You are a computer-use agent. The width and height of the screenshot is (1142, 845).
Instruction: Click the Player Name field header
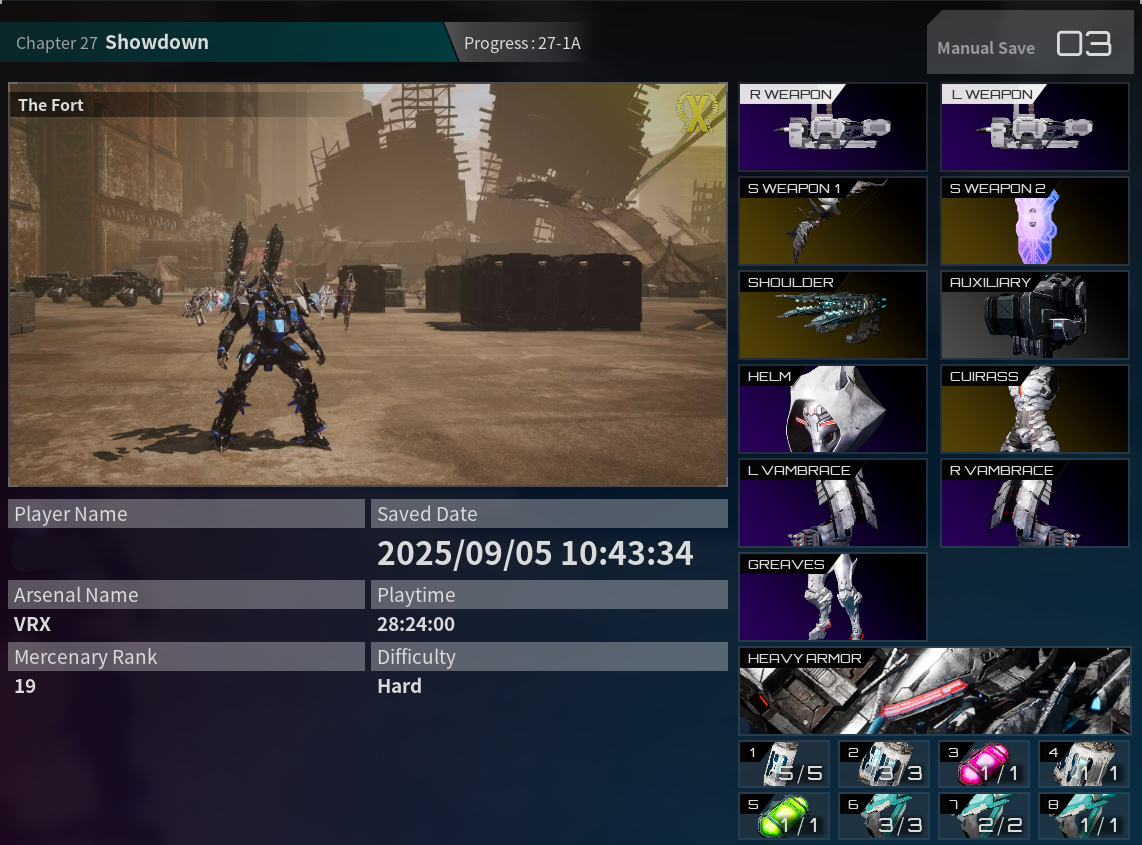pyautogui.click(x=186, y=514)
